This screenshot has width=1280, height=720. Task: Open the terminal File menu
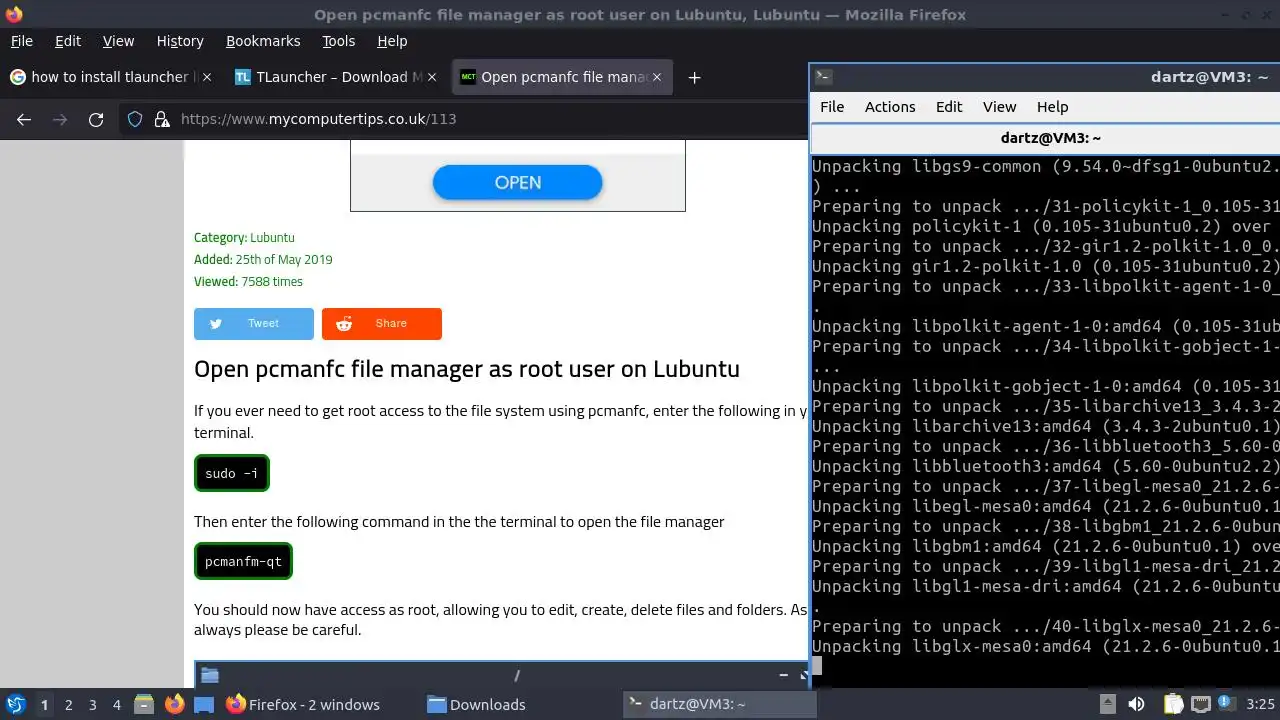(x=832, y=107)
